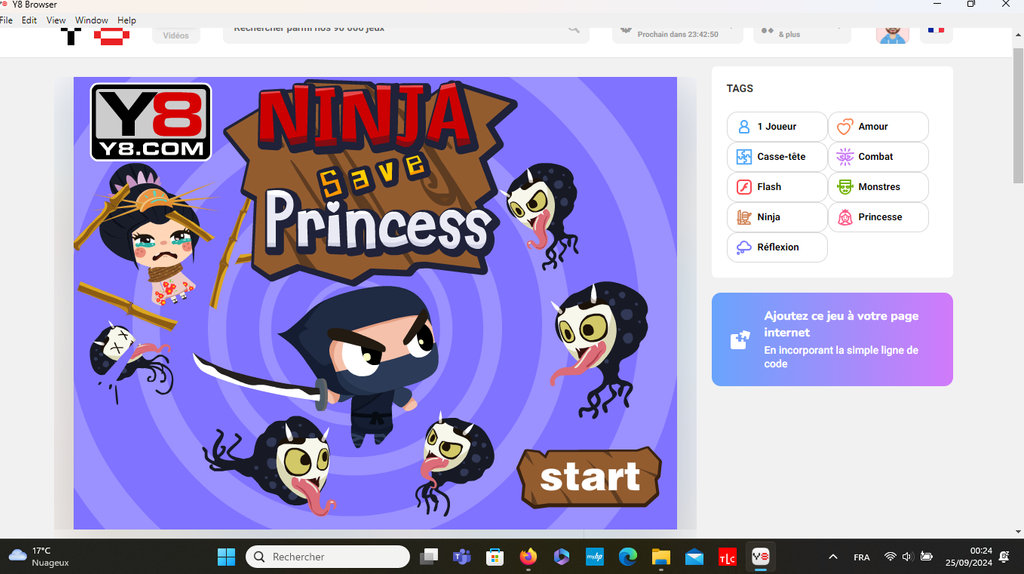The height and width of the screenshot is (574, 1024).
Task: Open the Casse-tête tag
Action: (x=776, y=157)
